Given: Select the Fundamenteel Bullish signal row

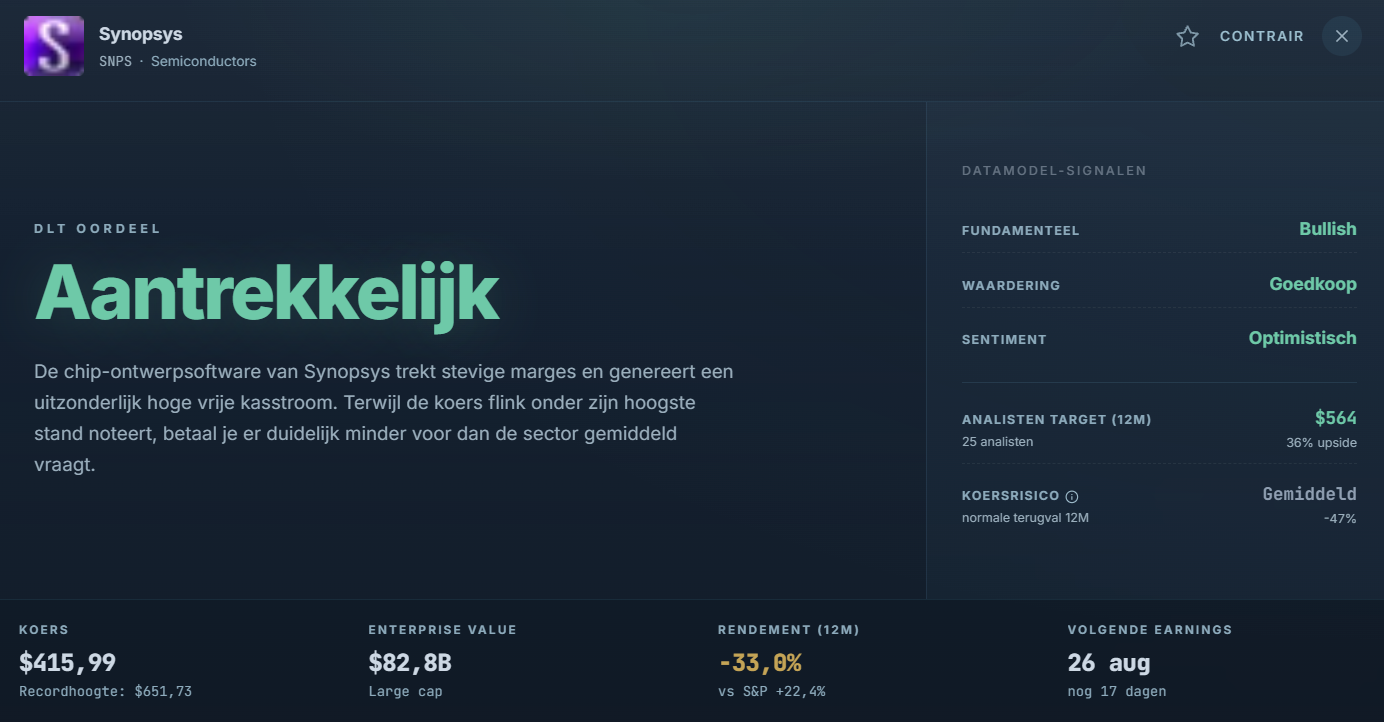Looking at the screenshot, I should [x=1159, y=230].
